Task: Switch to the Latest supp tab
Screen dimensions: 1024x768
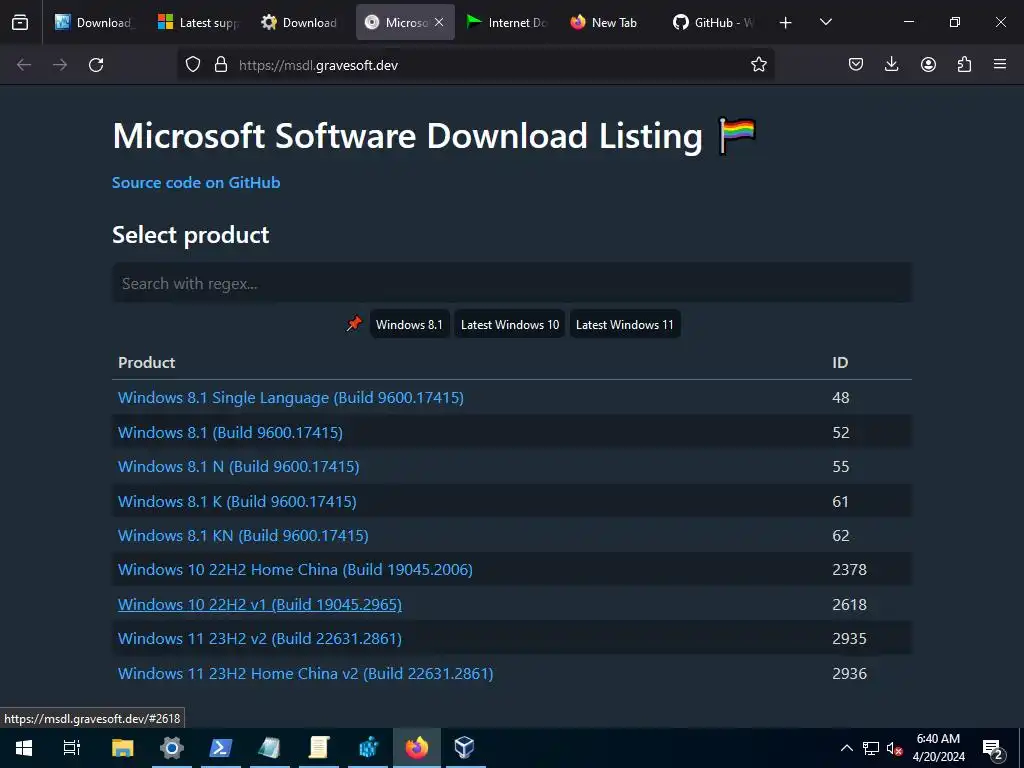Action: click(199, 22)
